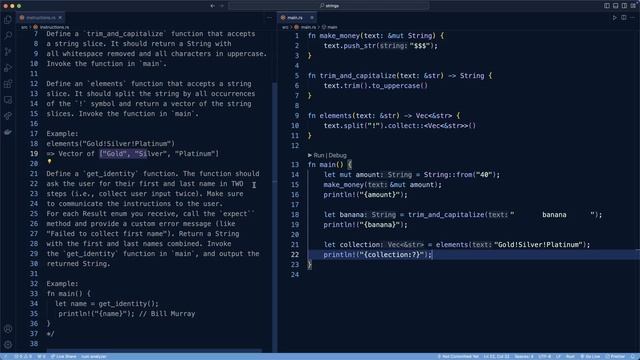
Task: Click 'text.trim().to_uppercase()' in main.rs
Action: [x=376, y=86]
